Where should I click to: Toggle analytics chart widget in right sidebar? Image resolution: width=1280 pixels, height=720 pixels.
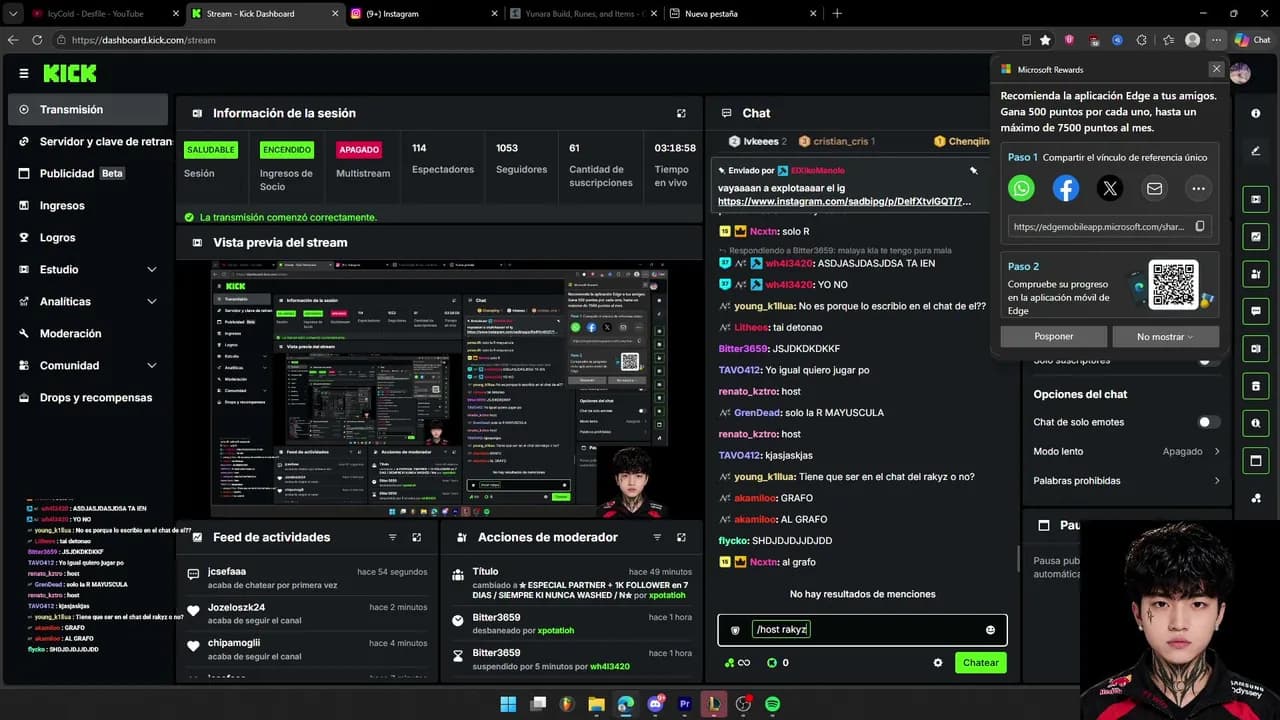1256,237
